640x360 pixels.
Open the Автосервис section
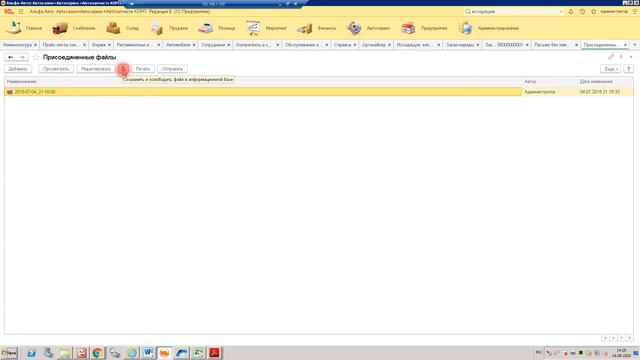point(368,28)
